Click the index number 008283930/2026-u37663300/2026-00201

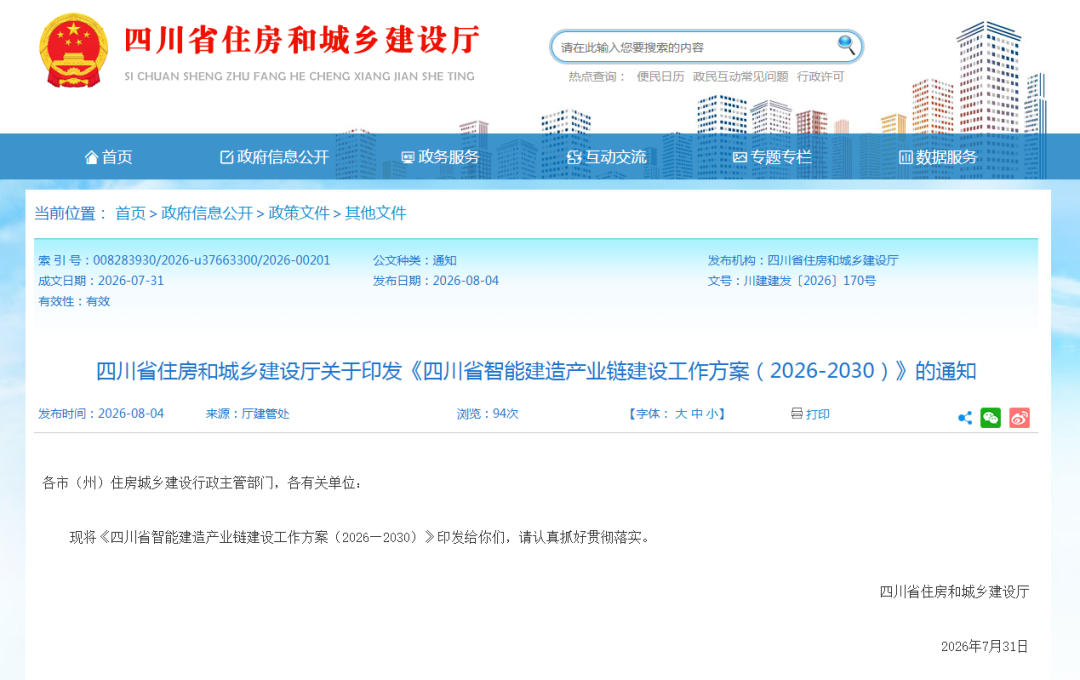(x=211, y=260)
